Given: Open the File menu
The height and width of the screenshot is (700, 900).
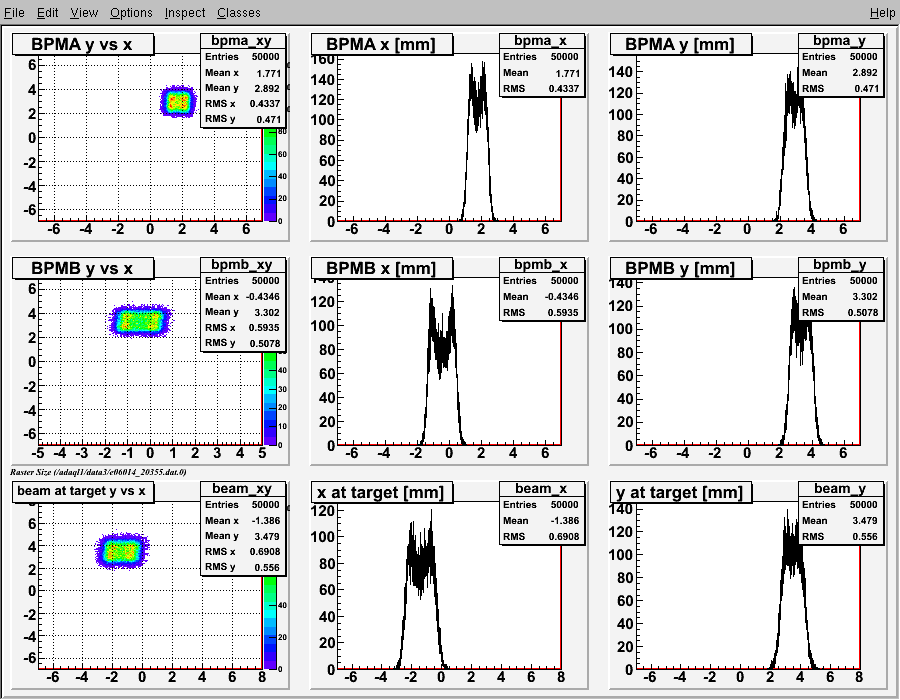Looking at the screenshot, I should [x=14, y=13].
